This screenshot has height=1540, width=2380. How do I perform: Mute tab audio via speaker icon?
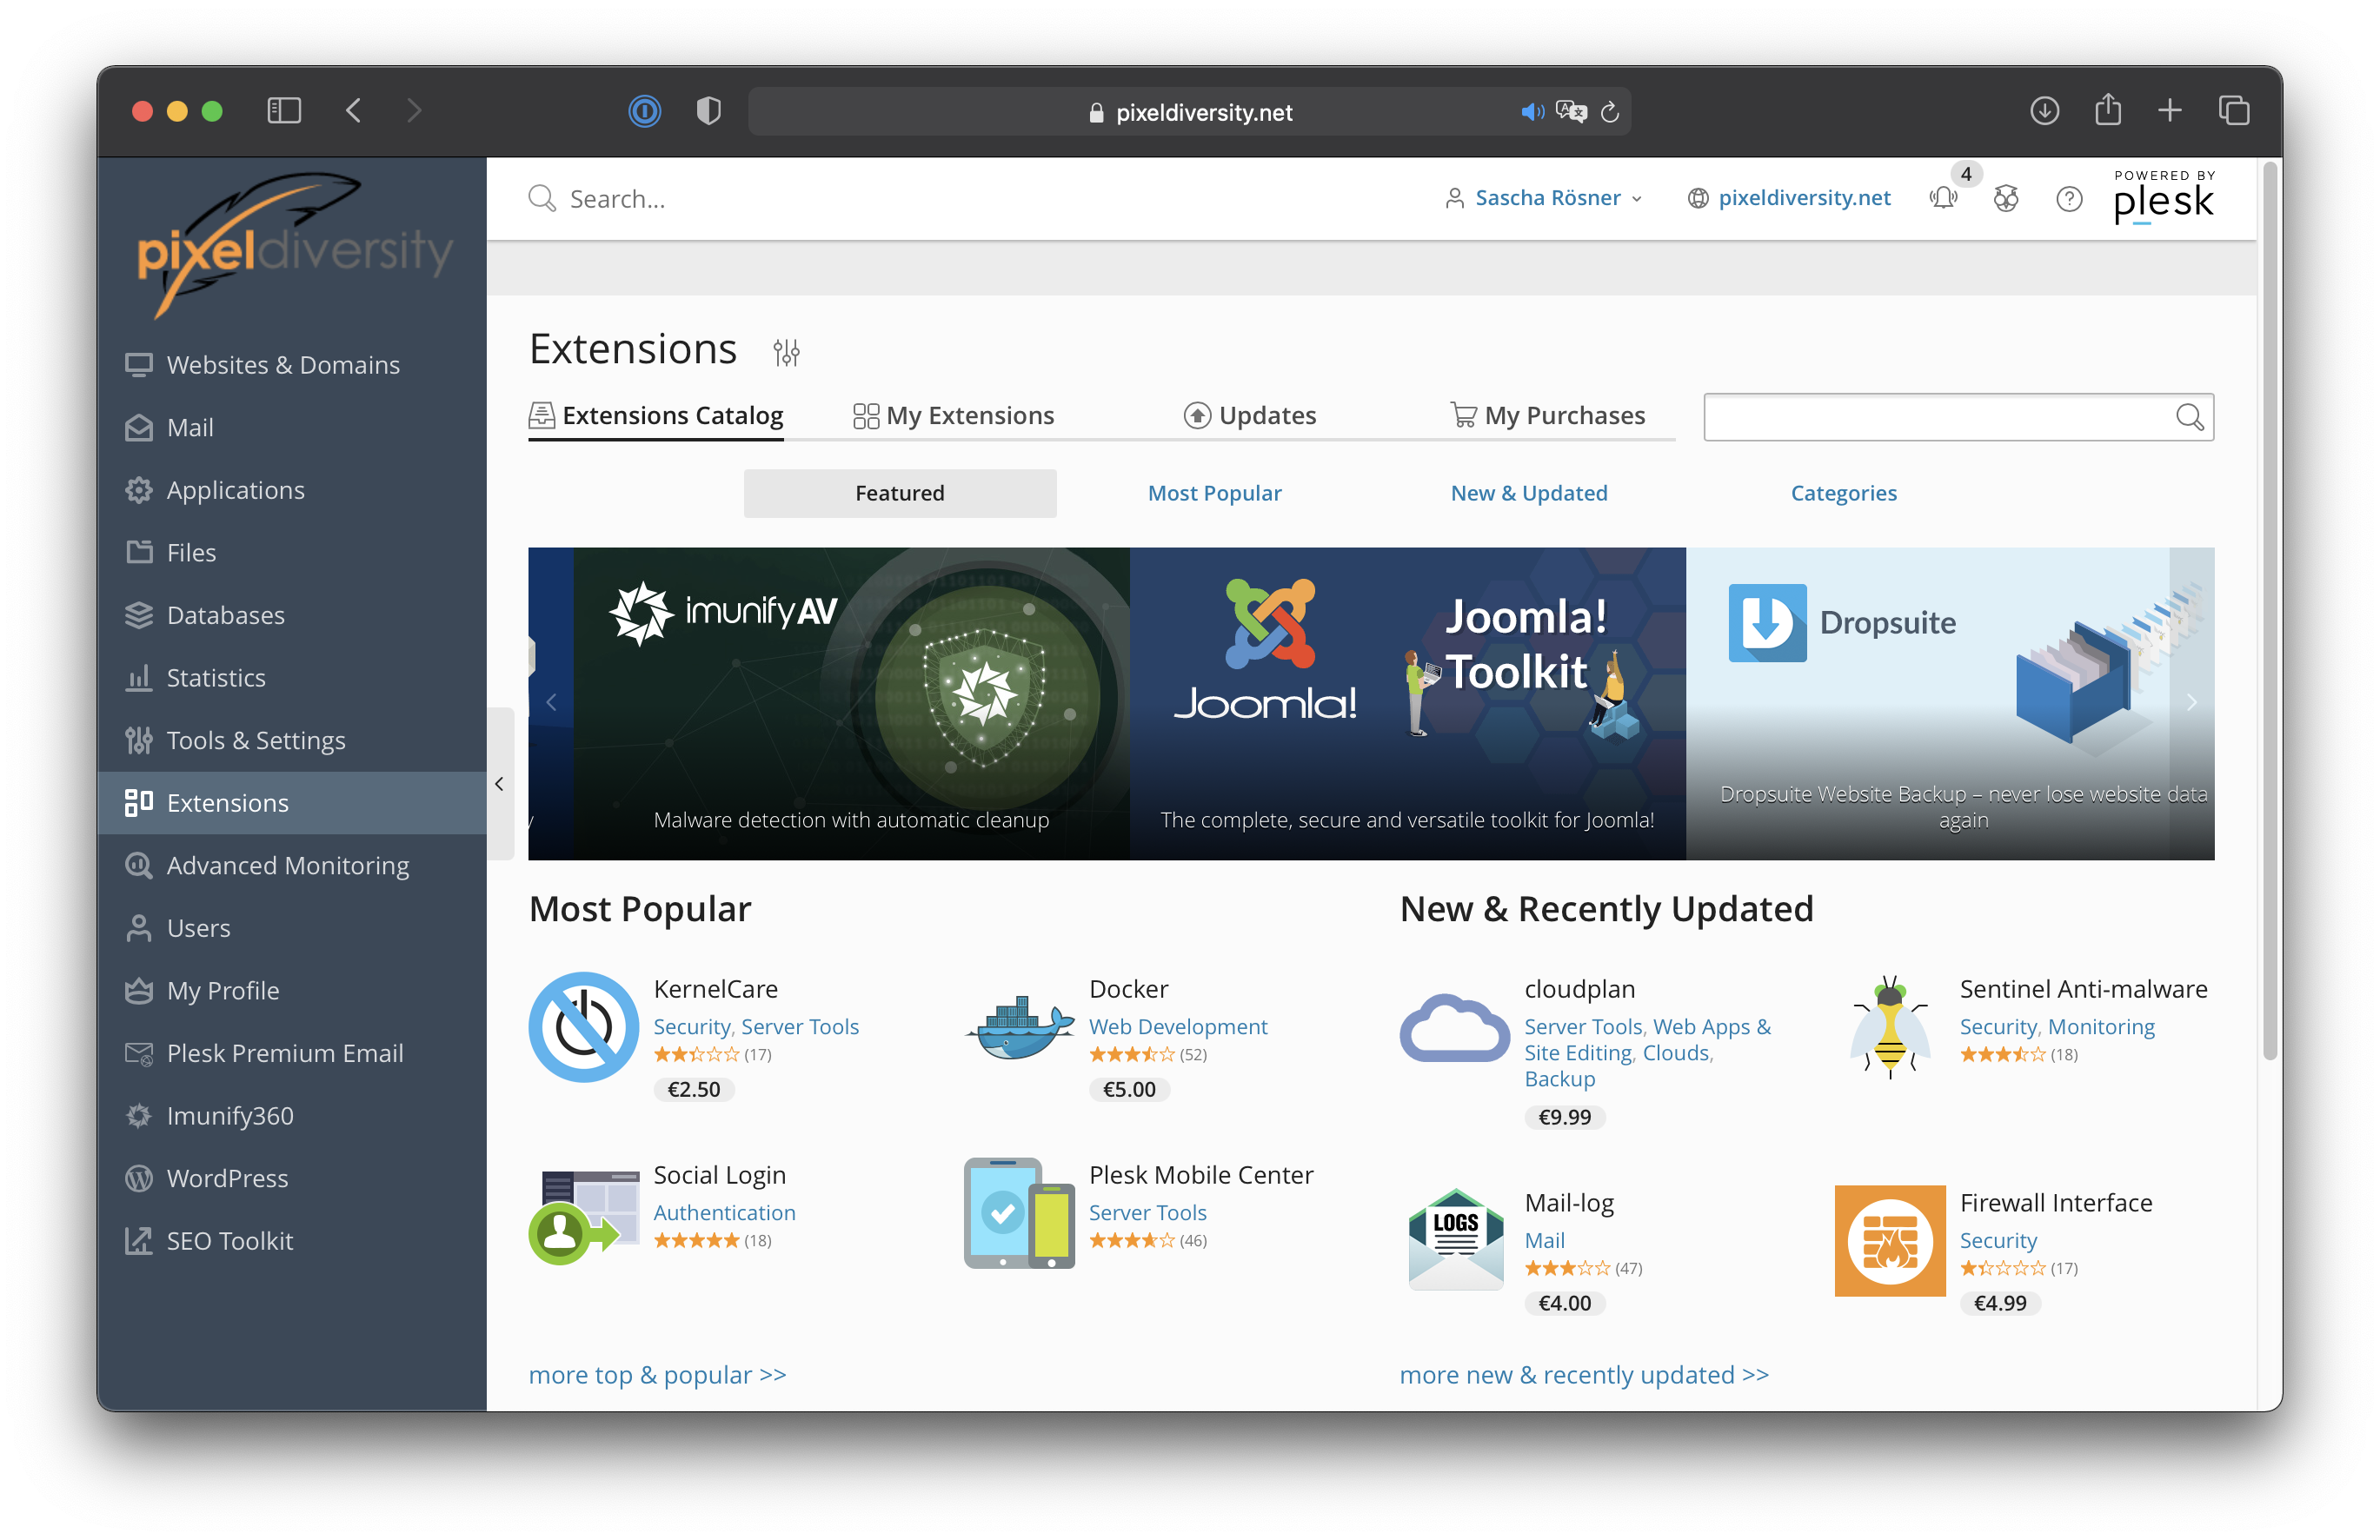[x=1530, y=112]
